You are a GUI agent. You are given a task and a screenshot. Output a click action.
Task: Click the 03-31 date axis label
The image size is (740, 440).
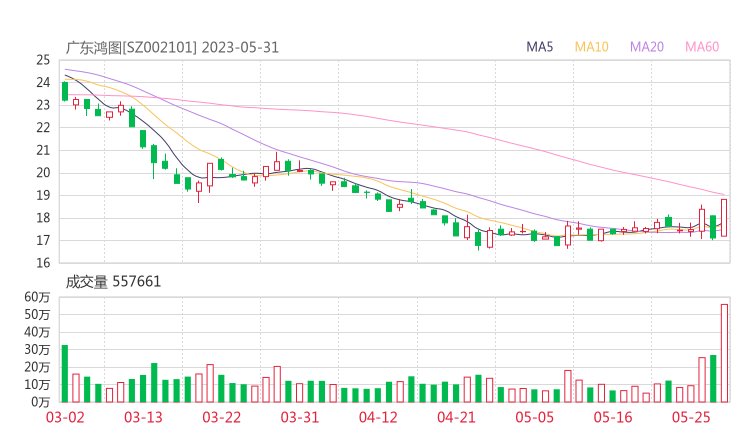point(300,417)
